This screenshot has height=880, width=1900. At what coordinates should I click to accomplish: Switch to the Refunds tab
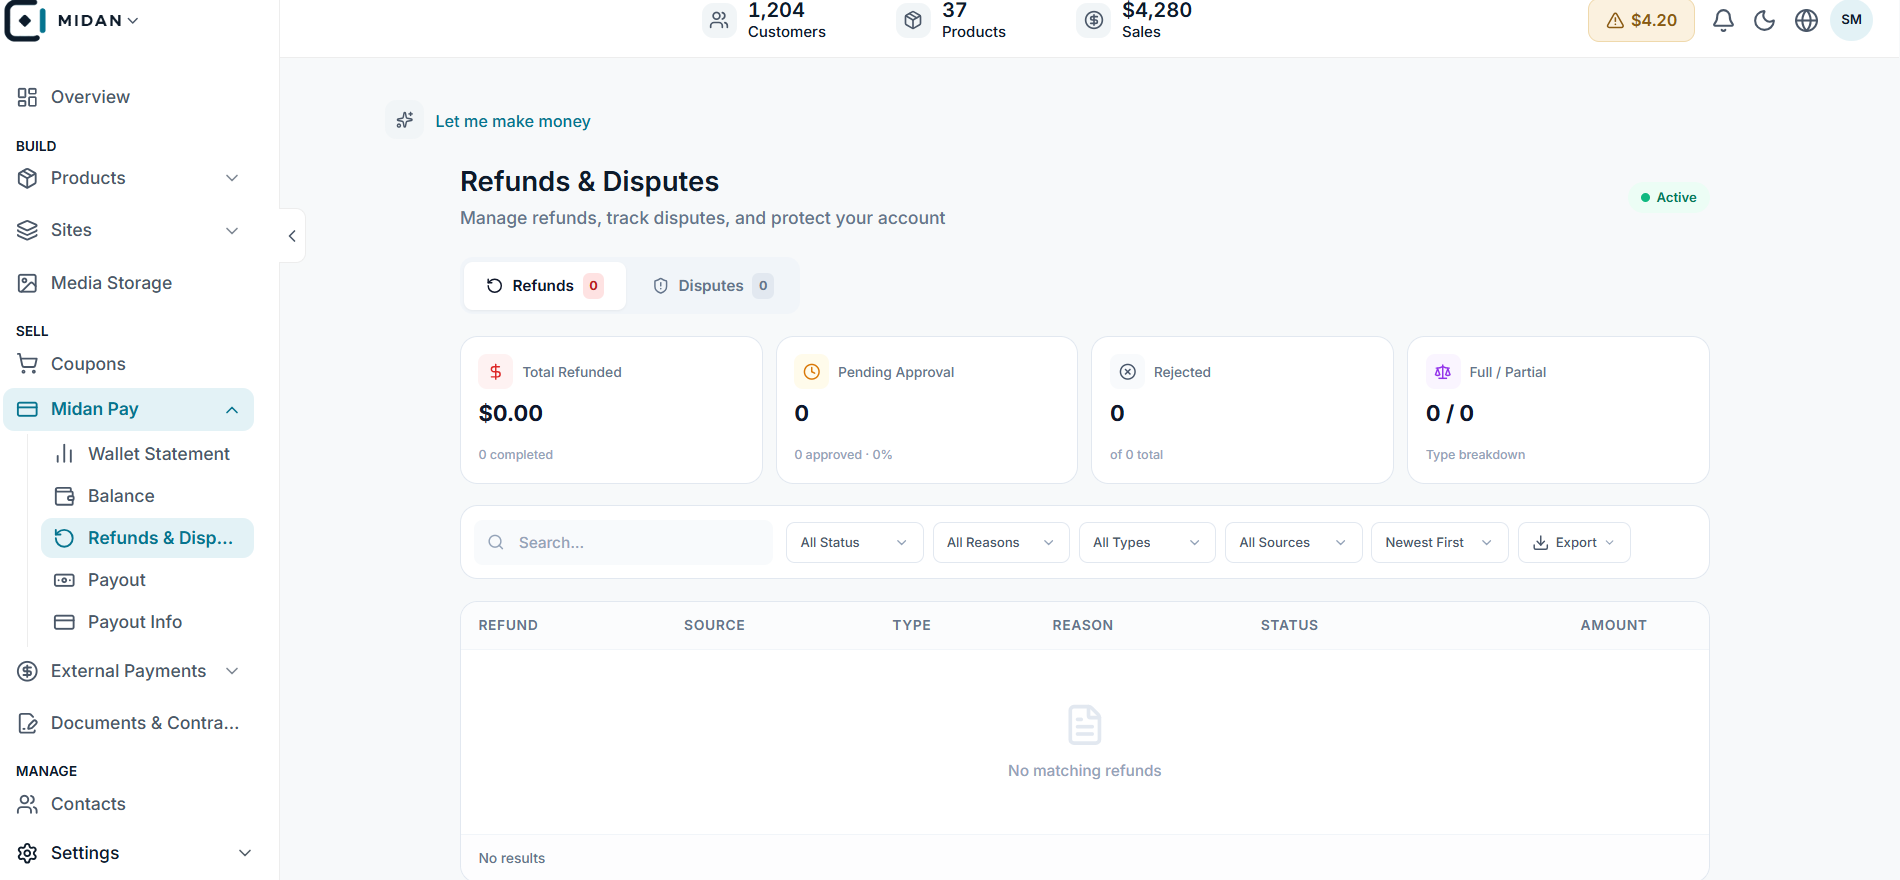tap(545, 286)
